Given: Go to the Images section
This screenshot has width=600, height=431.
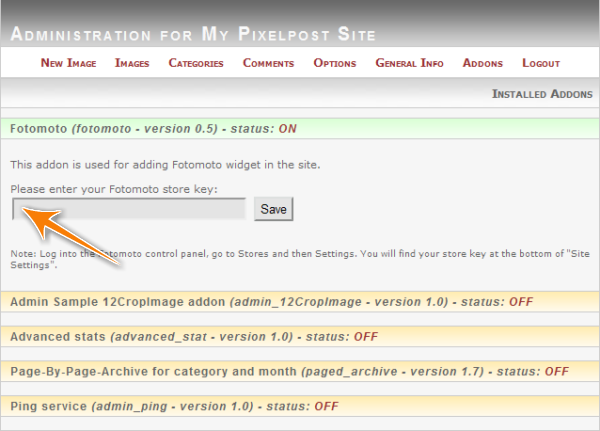Looking at the screenshot, I should pyautogui.click(x=132, y=63).
